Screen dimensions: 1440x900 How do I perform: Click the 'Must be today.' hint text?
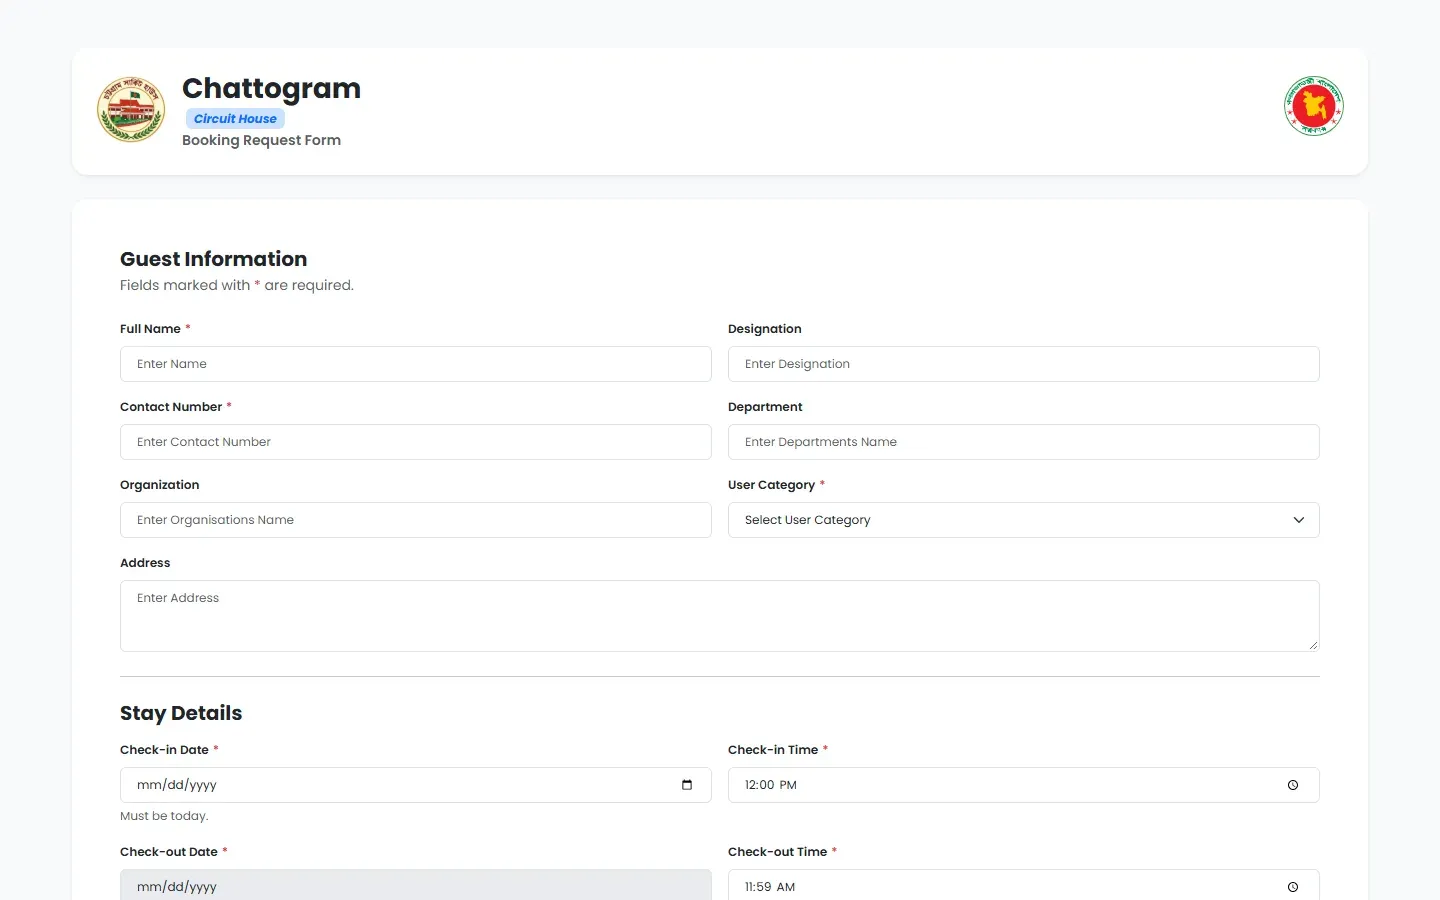point(164,816)
